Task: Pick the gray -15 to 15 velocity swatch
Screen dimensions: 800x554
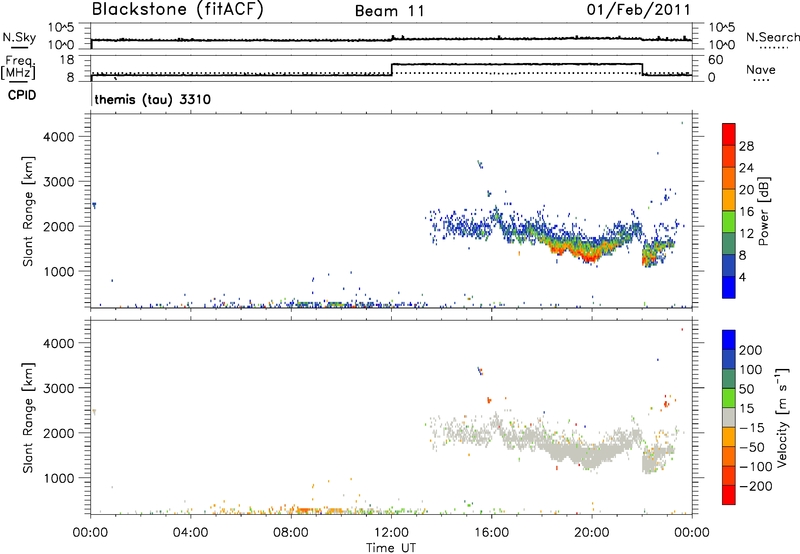Action: [x=729, y=418]
